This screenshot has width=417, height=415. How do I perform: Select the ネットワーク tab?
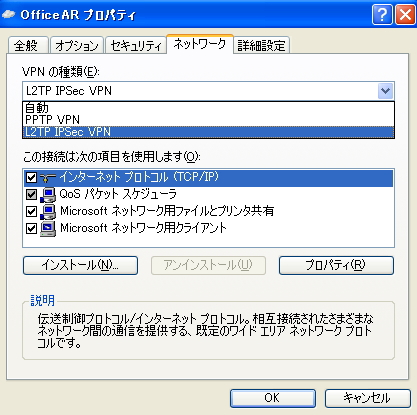click(x=200, y=44)
